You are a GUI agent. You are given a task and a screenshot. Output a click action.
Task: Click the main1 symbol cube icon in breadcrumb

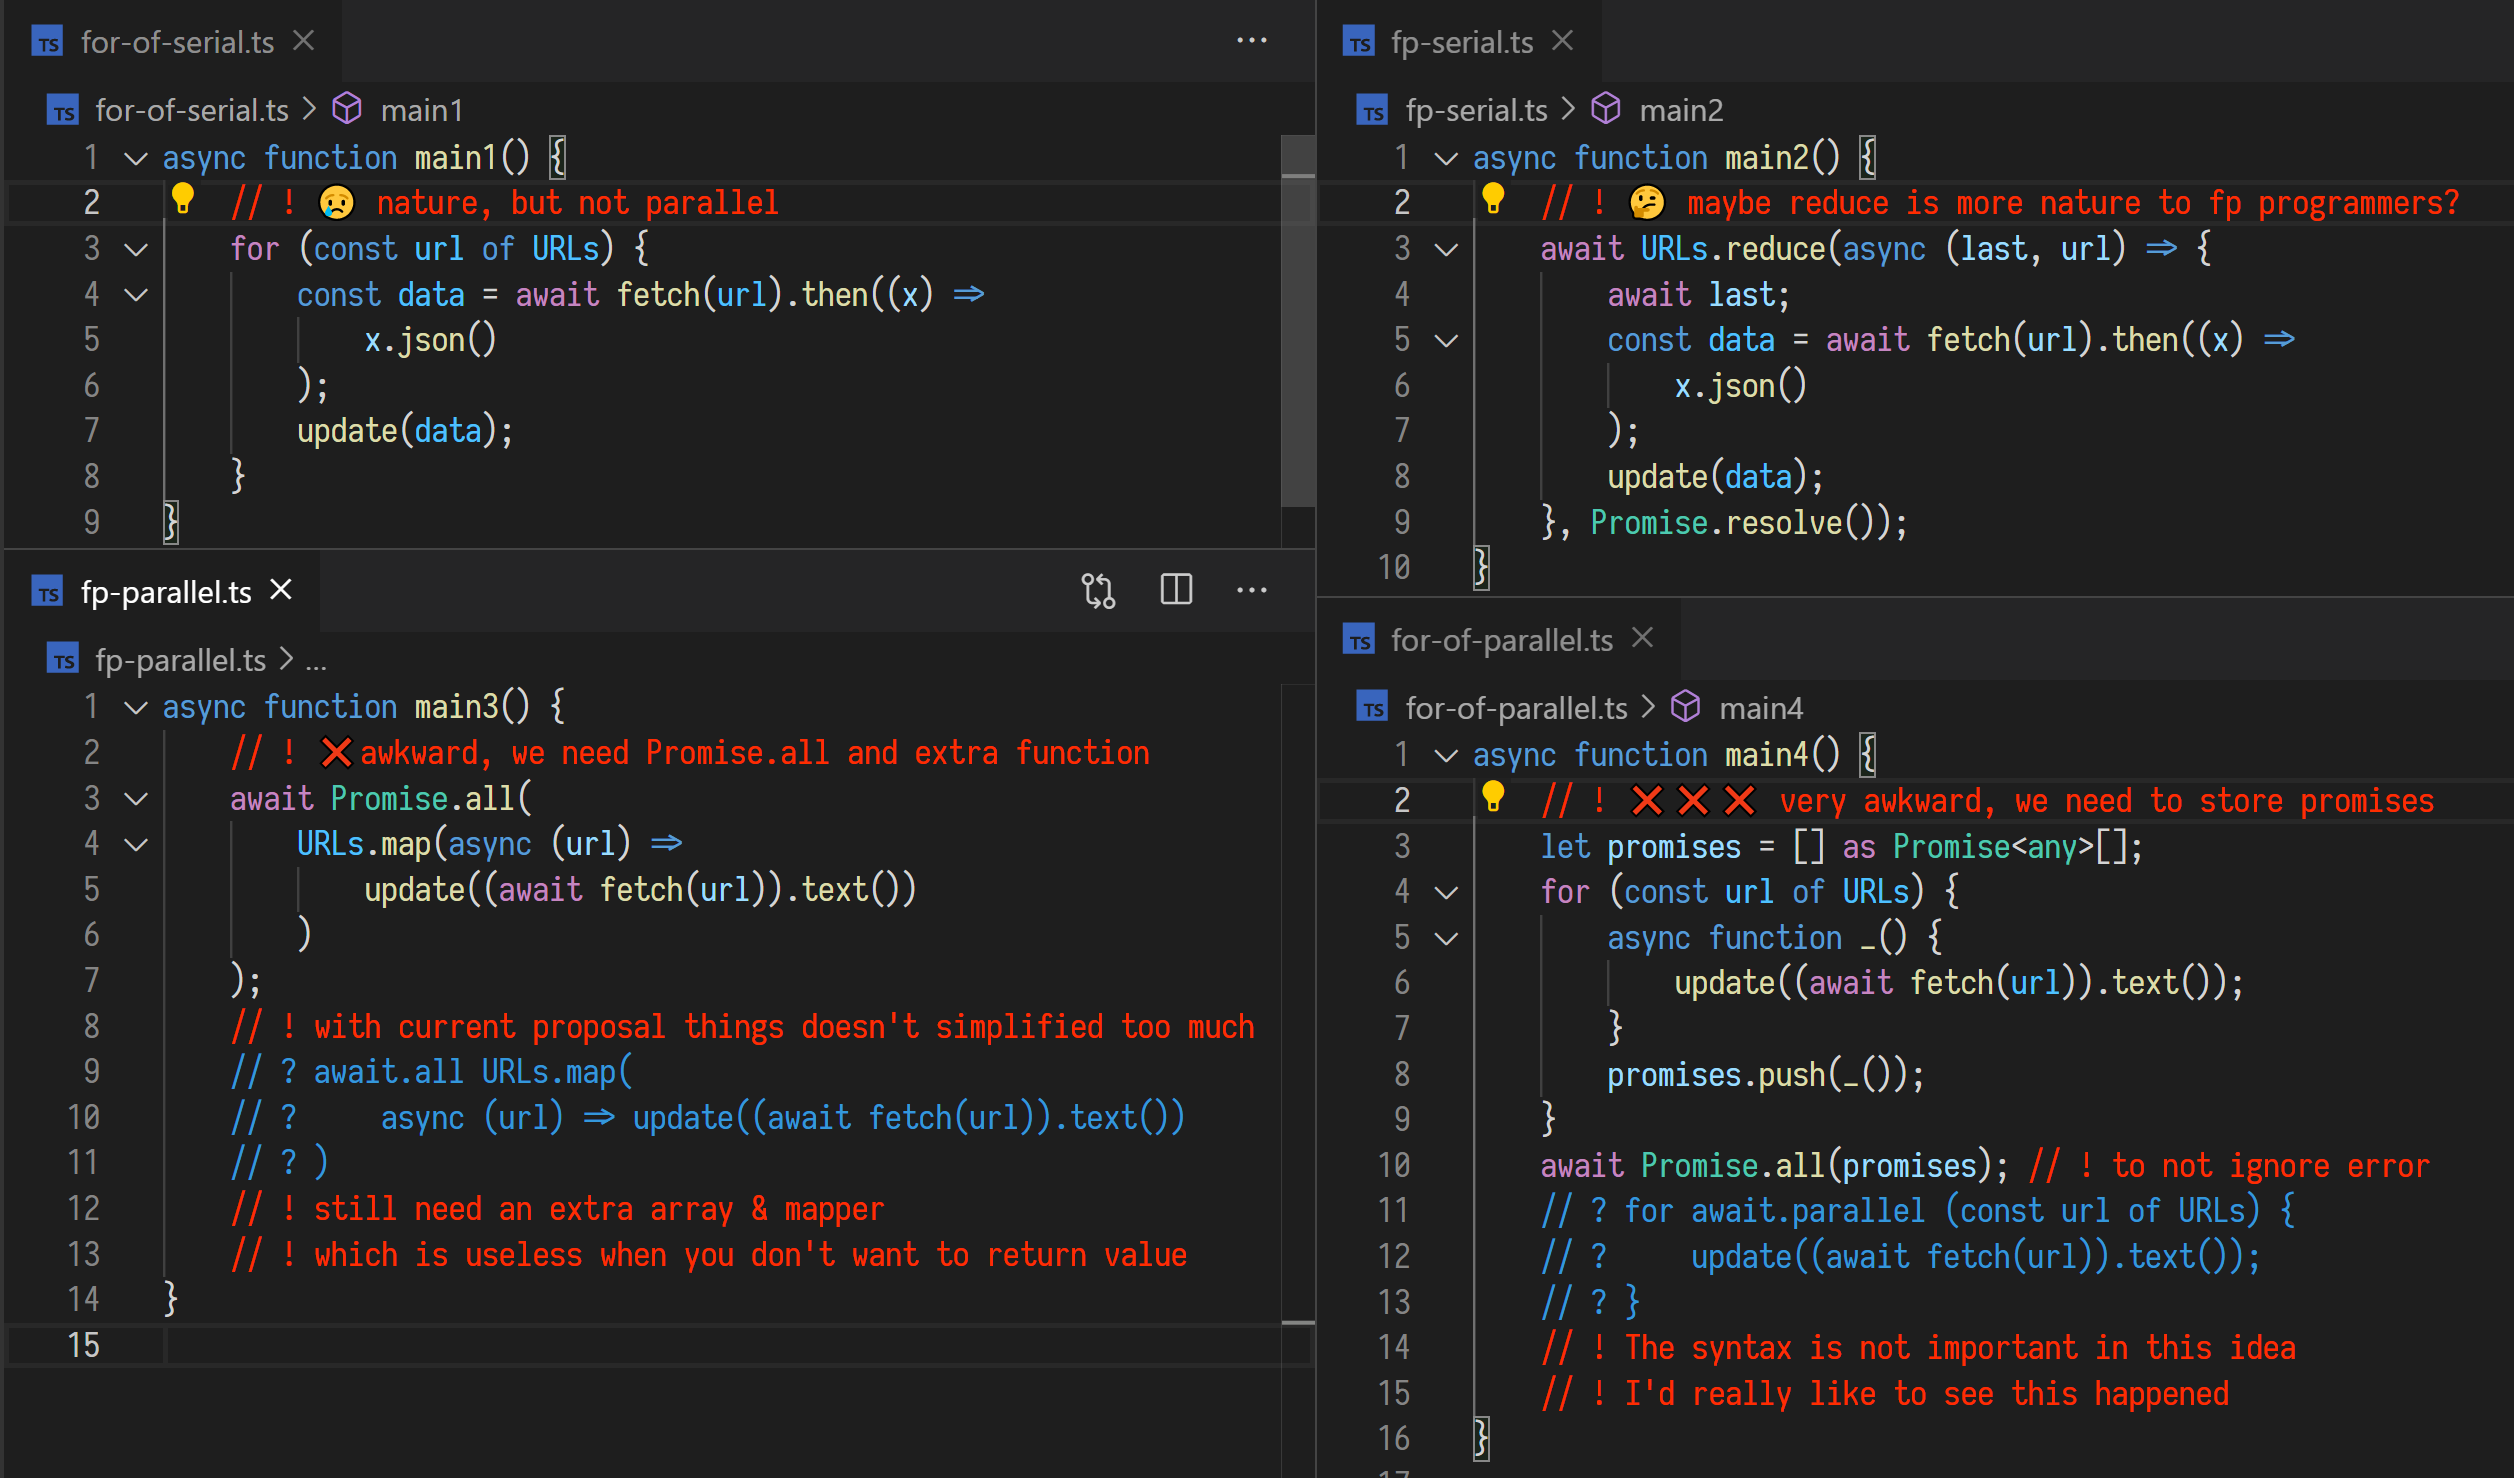pyautogui.click(x=347, y=110)
